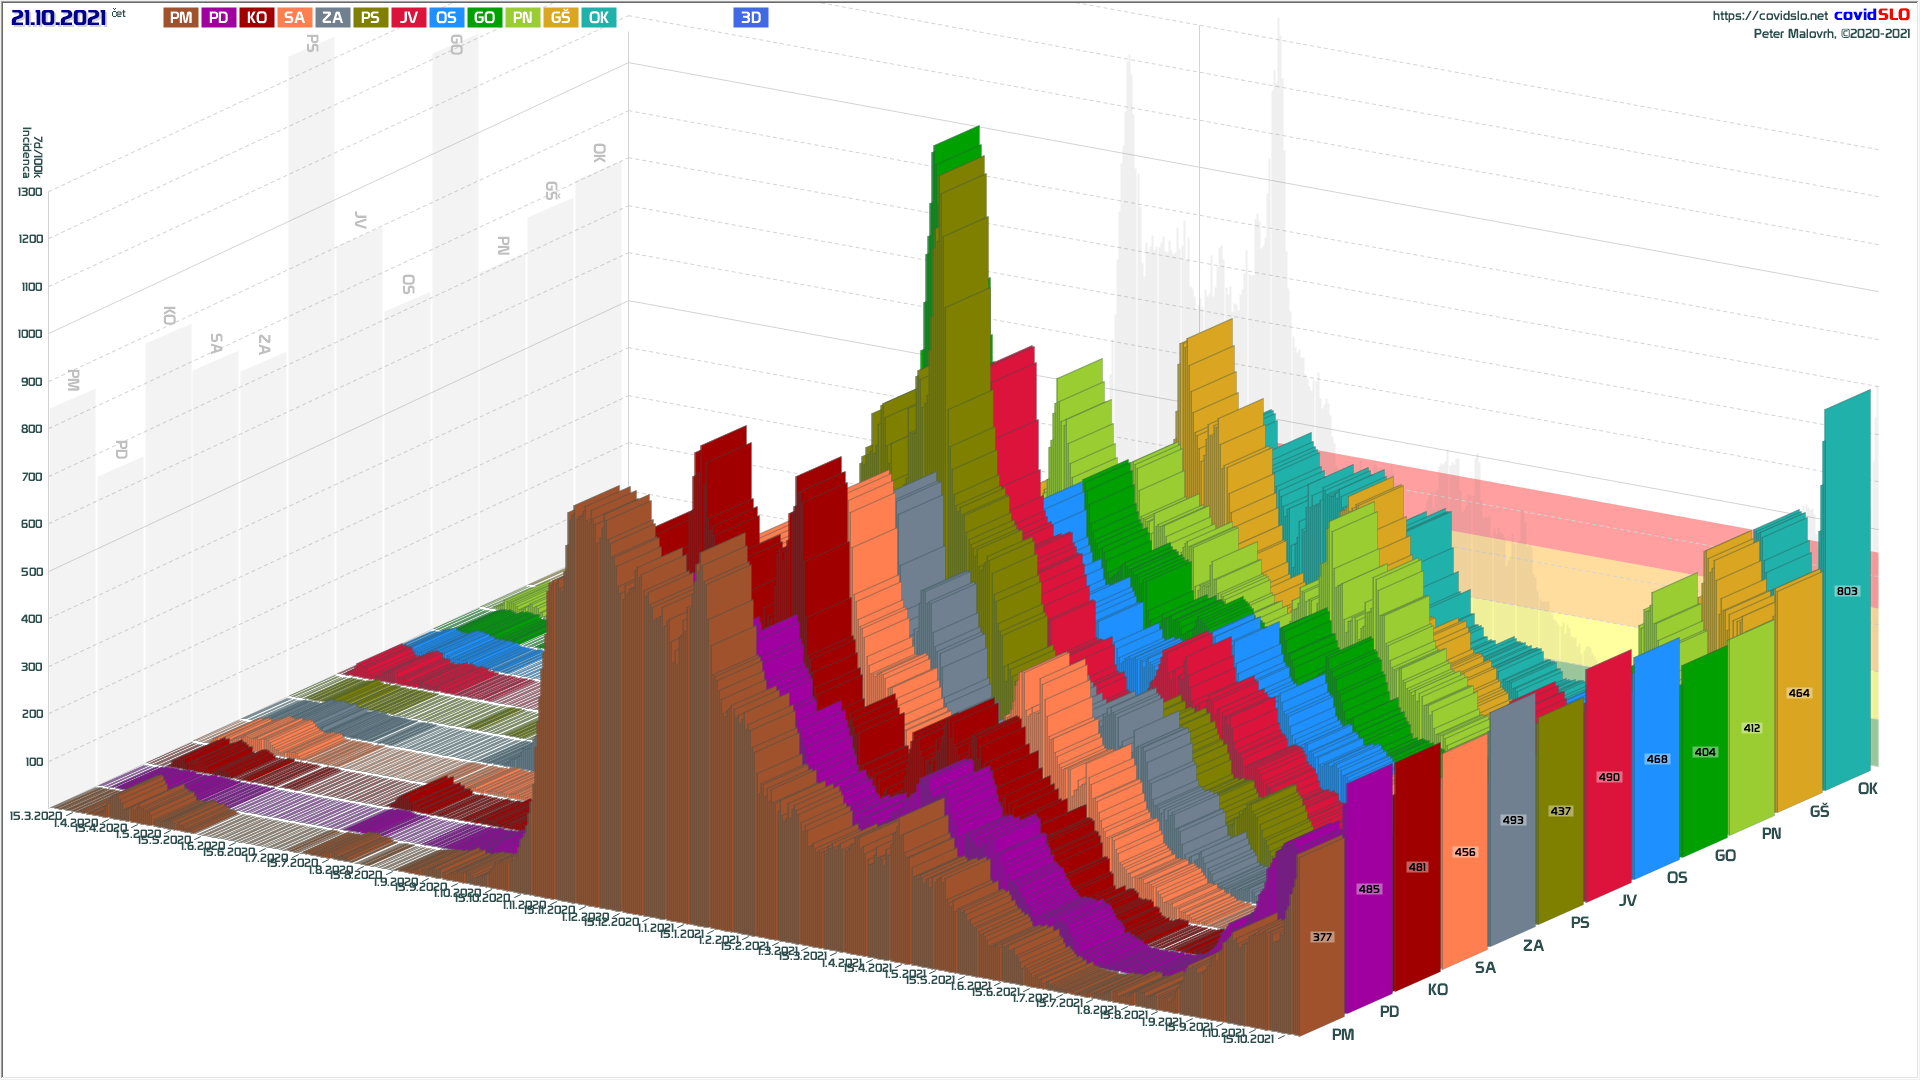Click the SA orange legend swatch
Screen dimensions: 1920x1080
(x=294, y=17)
